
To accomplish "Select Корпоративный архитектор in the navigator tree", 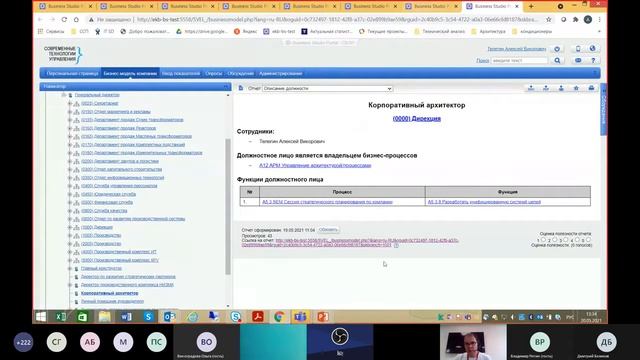I will (109, 293).
